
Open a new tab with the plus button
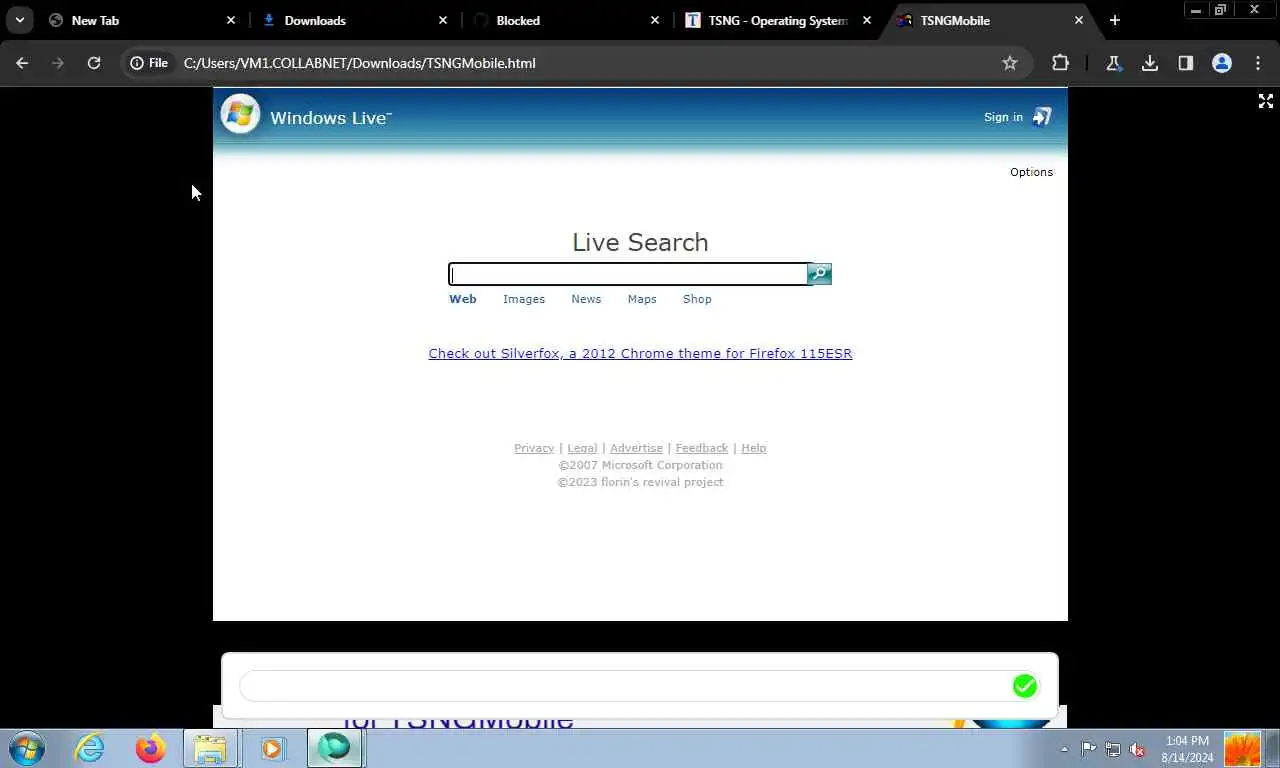point(1115,20)
